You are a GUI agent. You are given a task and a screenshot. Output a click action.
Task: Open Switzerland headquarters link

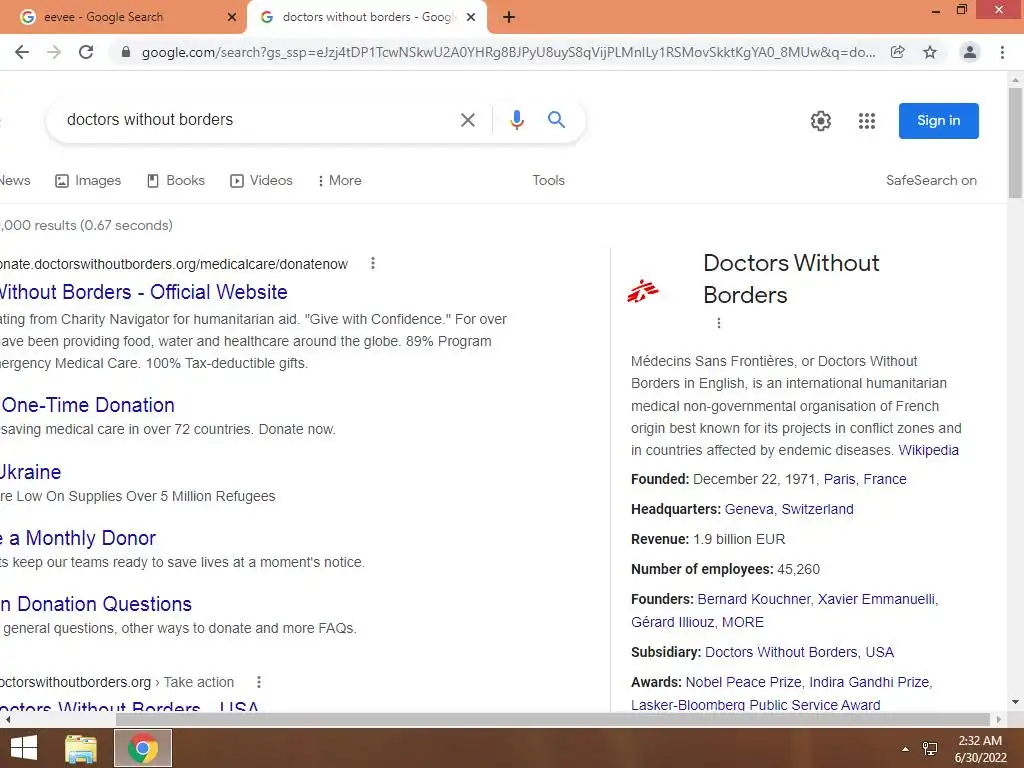(x=817, y=509)
